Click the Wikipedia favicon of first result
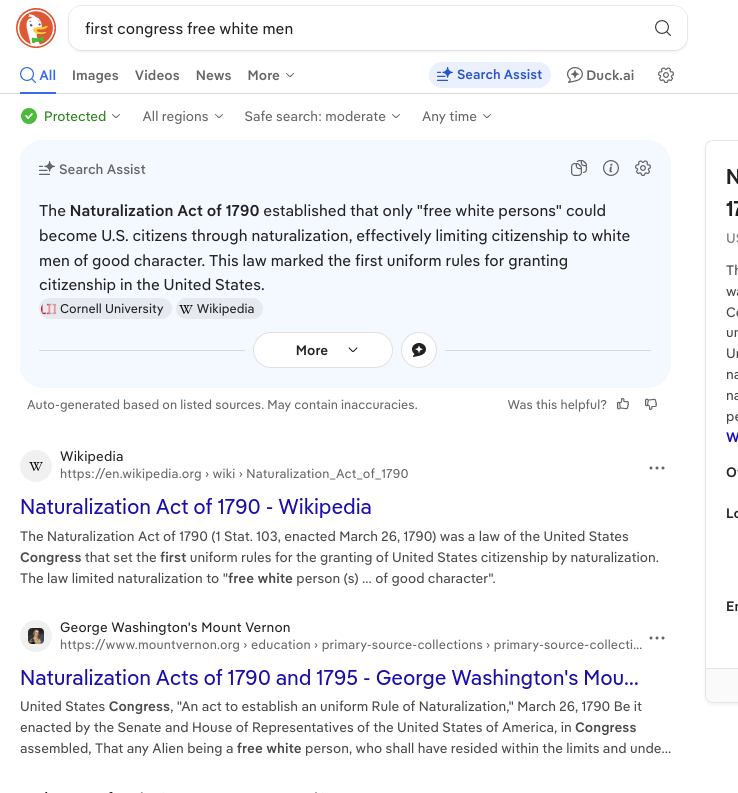The width and height of the screenshot is (738, 793). tap(36, 466)
